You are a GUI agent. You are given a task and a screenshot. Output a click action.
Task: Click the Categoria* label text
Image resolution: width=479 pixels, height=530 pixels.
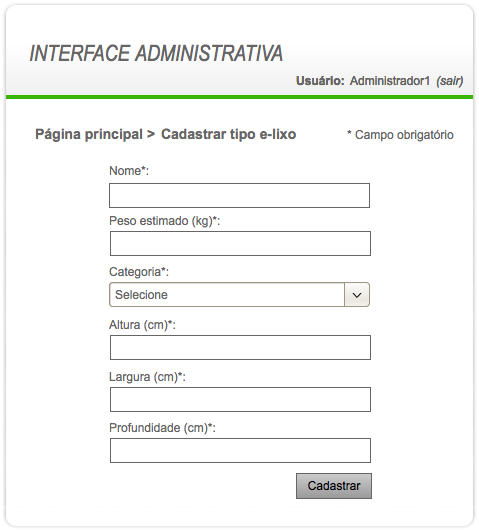pyautogui.click(x=139, y=272)
